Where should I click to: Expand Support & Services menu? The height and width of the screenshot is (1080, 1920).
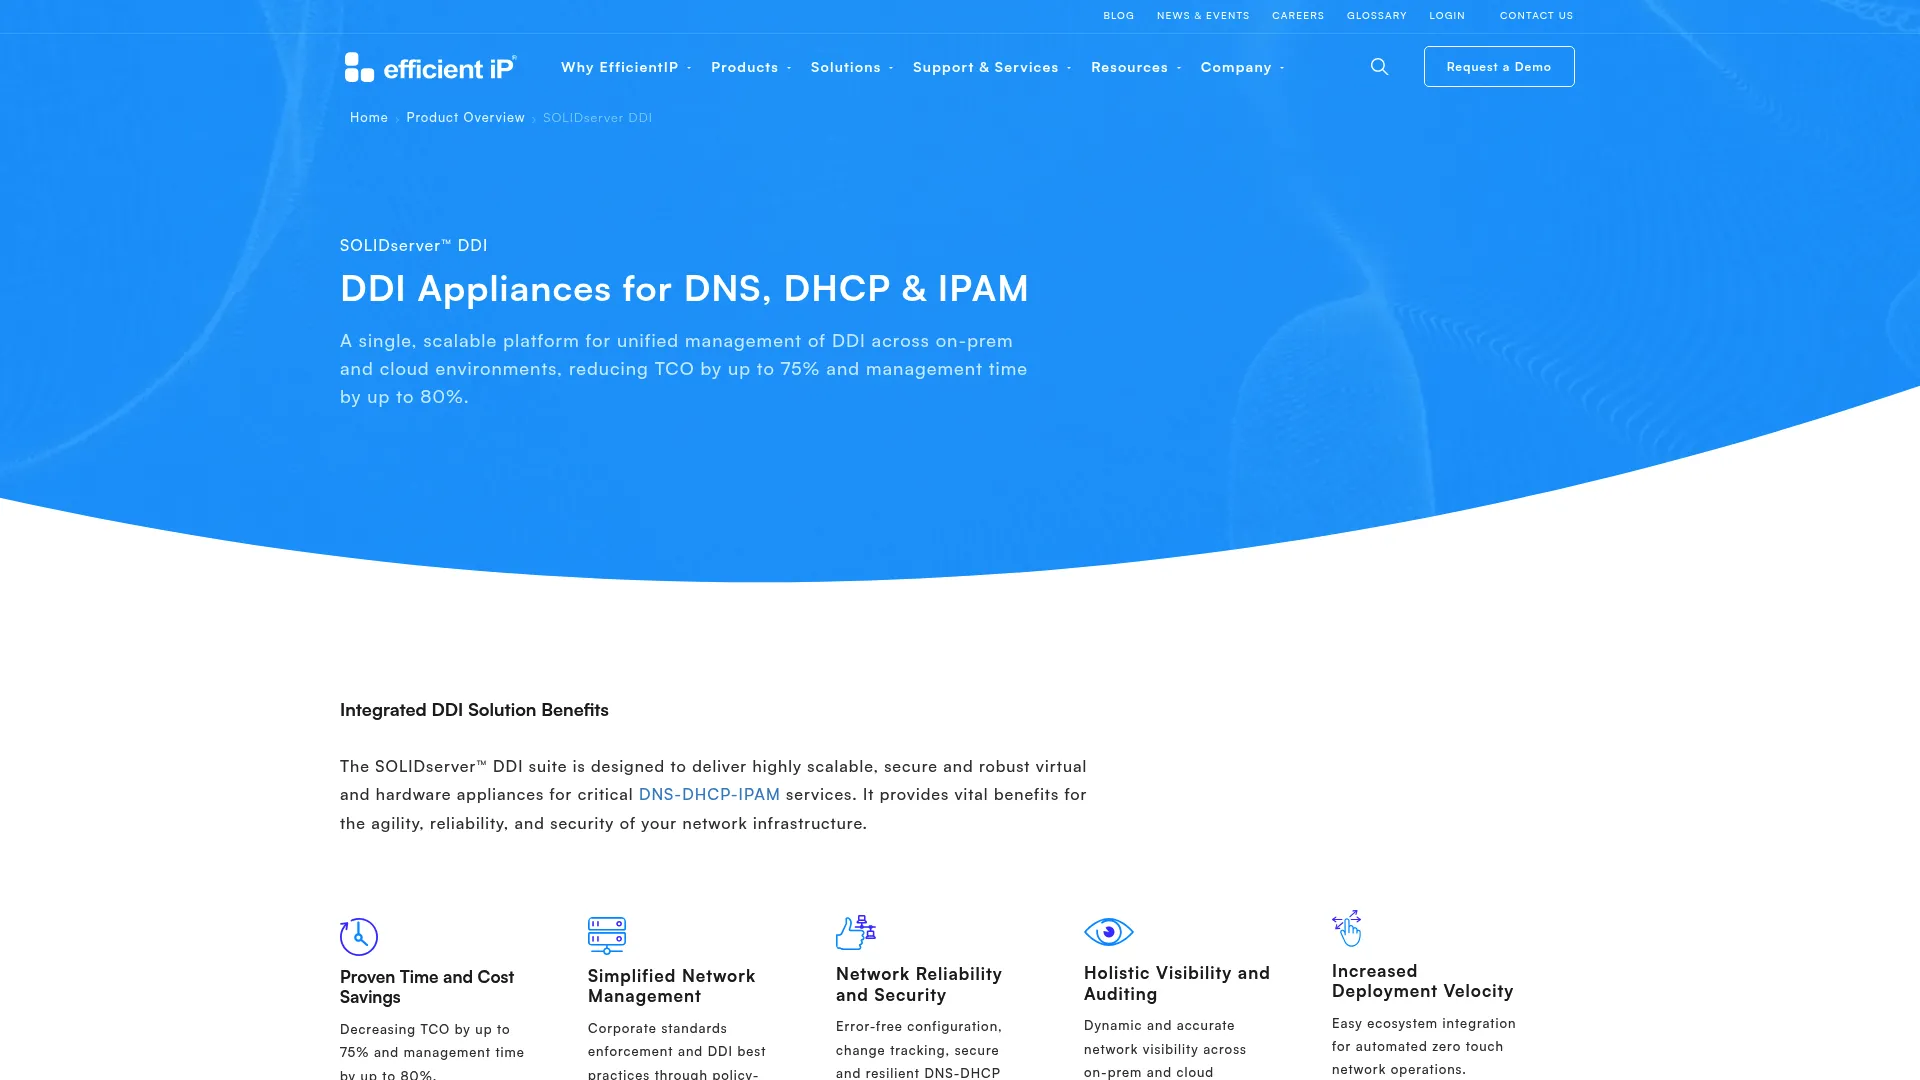992,67
